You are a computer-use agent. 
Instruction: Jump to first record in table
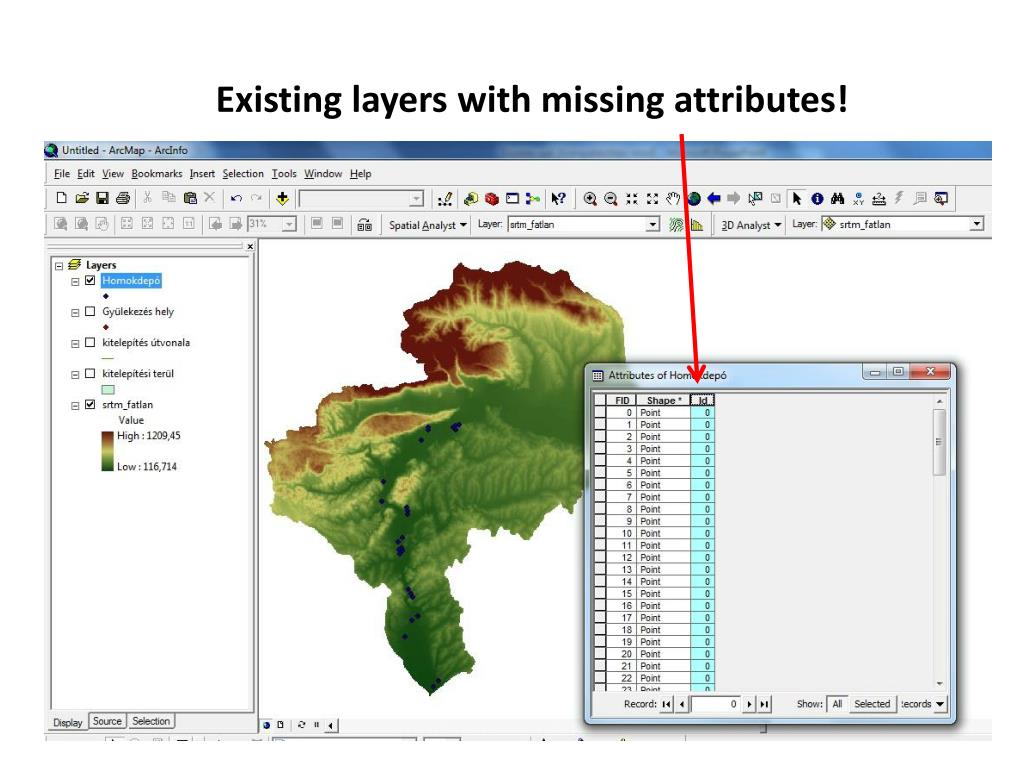[x=666, y=704]
